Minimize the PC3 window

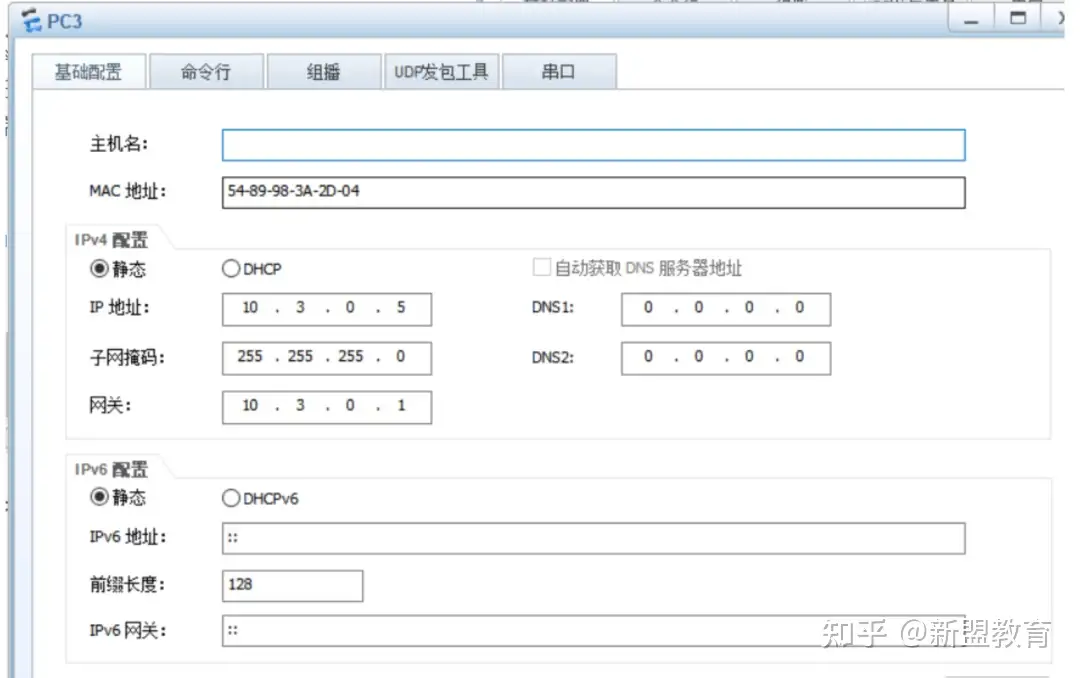click(971, 20)
